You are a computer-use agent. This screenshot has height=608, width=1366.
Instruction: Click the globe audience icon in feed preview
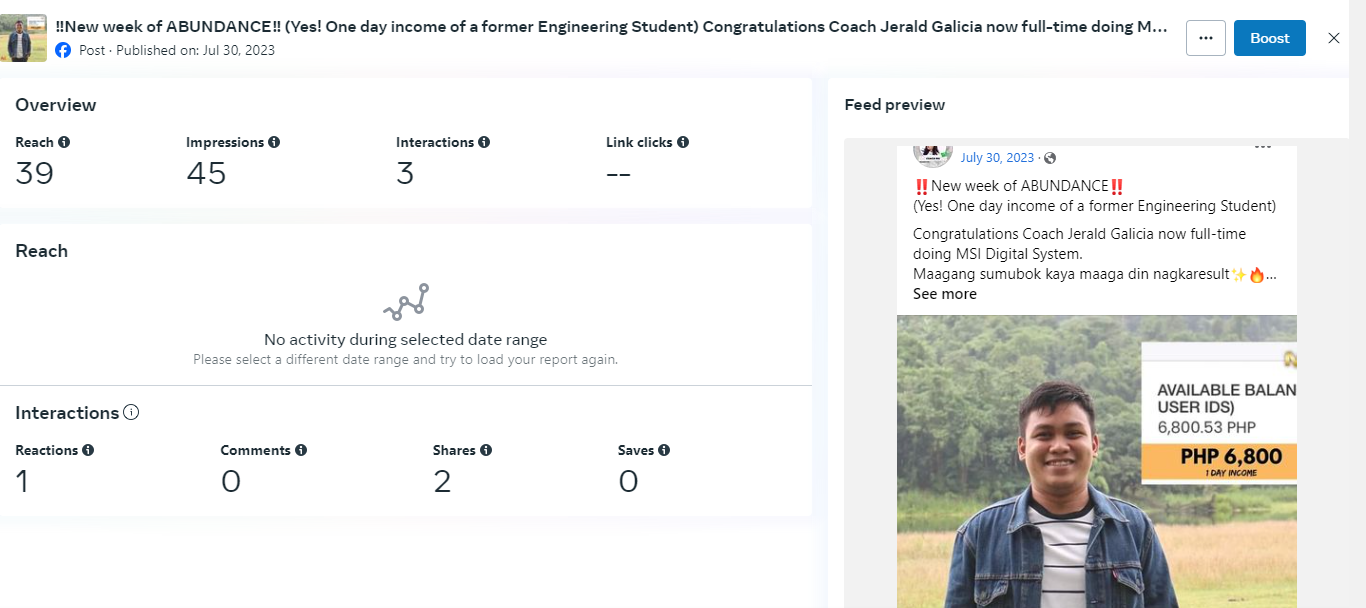pyautogui.click(x=1050, y=158)
